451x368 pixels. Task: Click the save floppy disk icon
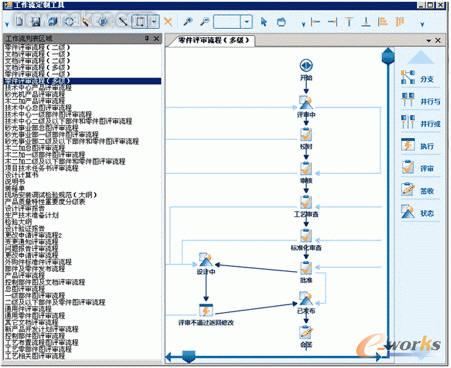tap(36, 22)
